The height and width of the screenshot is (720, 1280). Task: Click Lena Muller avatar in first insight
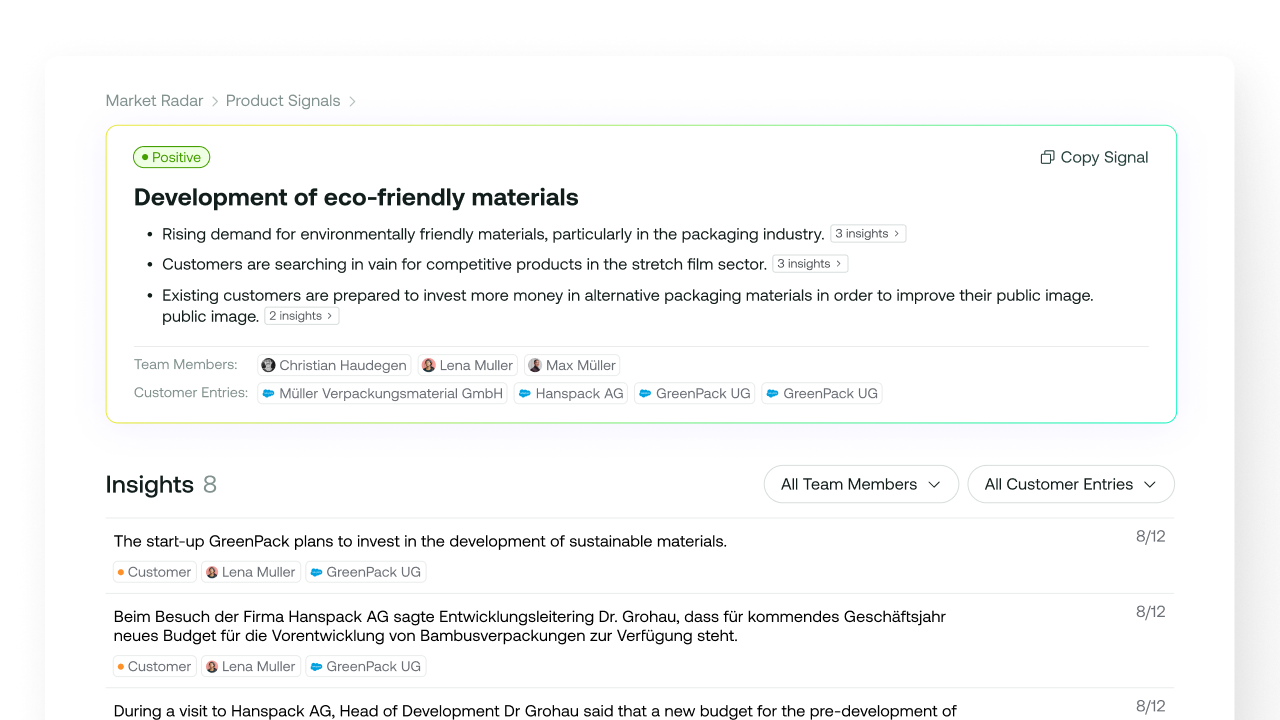211,572
